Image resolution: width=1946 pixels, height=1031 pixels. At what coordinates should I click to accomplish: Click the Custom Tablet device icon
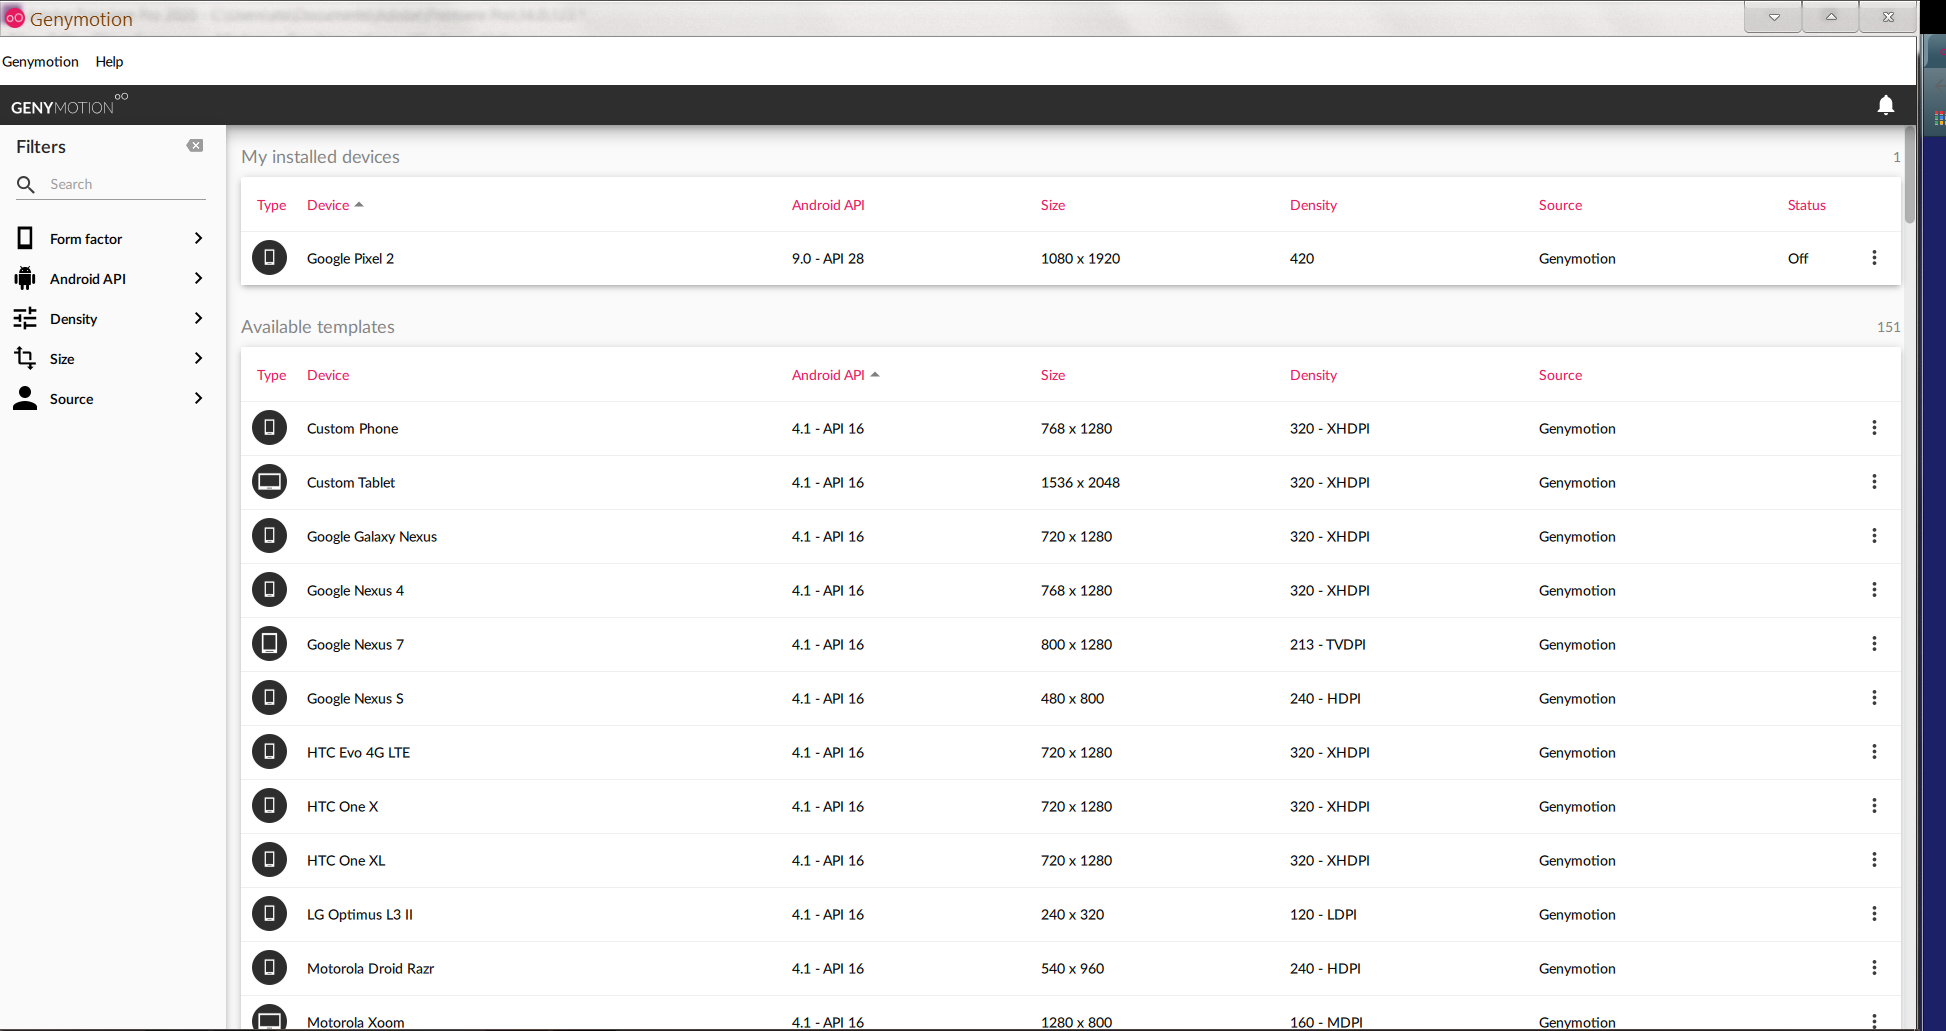(x=269, y=482)
